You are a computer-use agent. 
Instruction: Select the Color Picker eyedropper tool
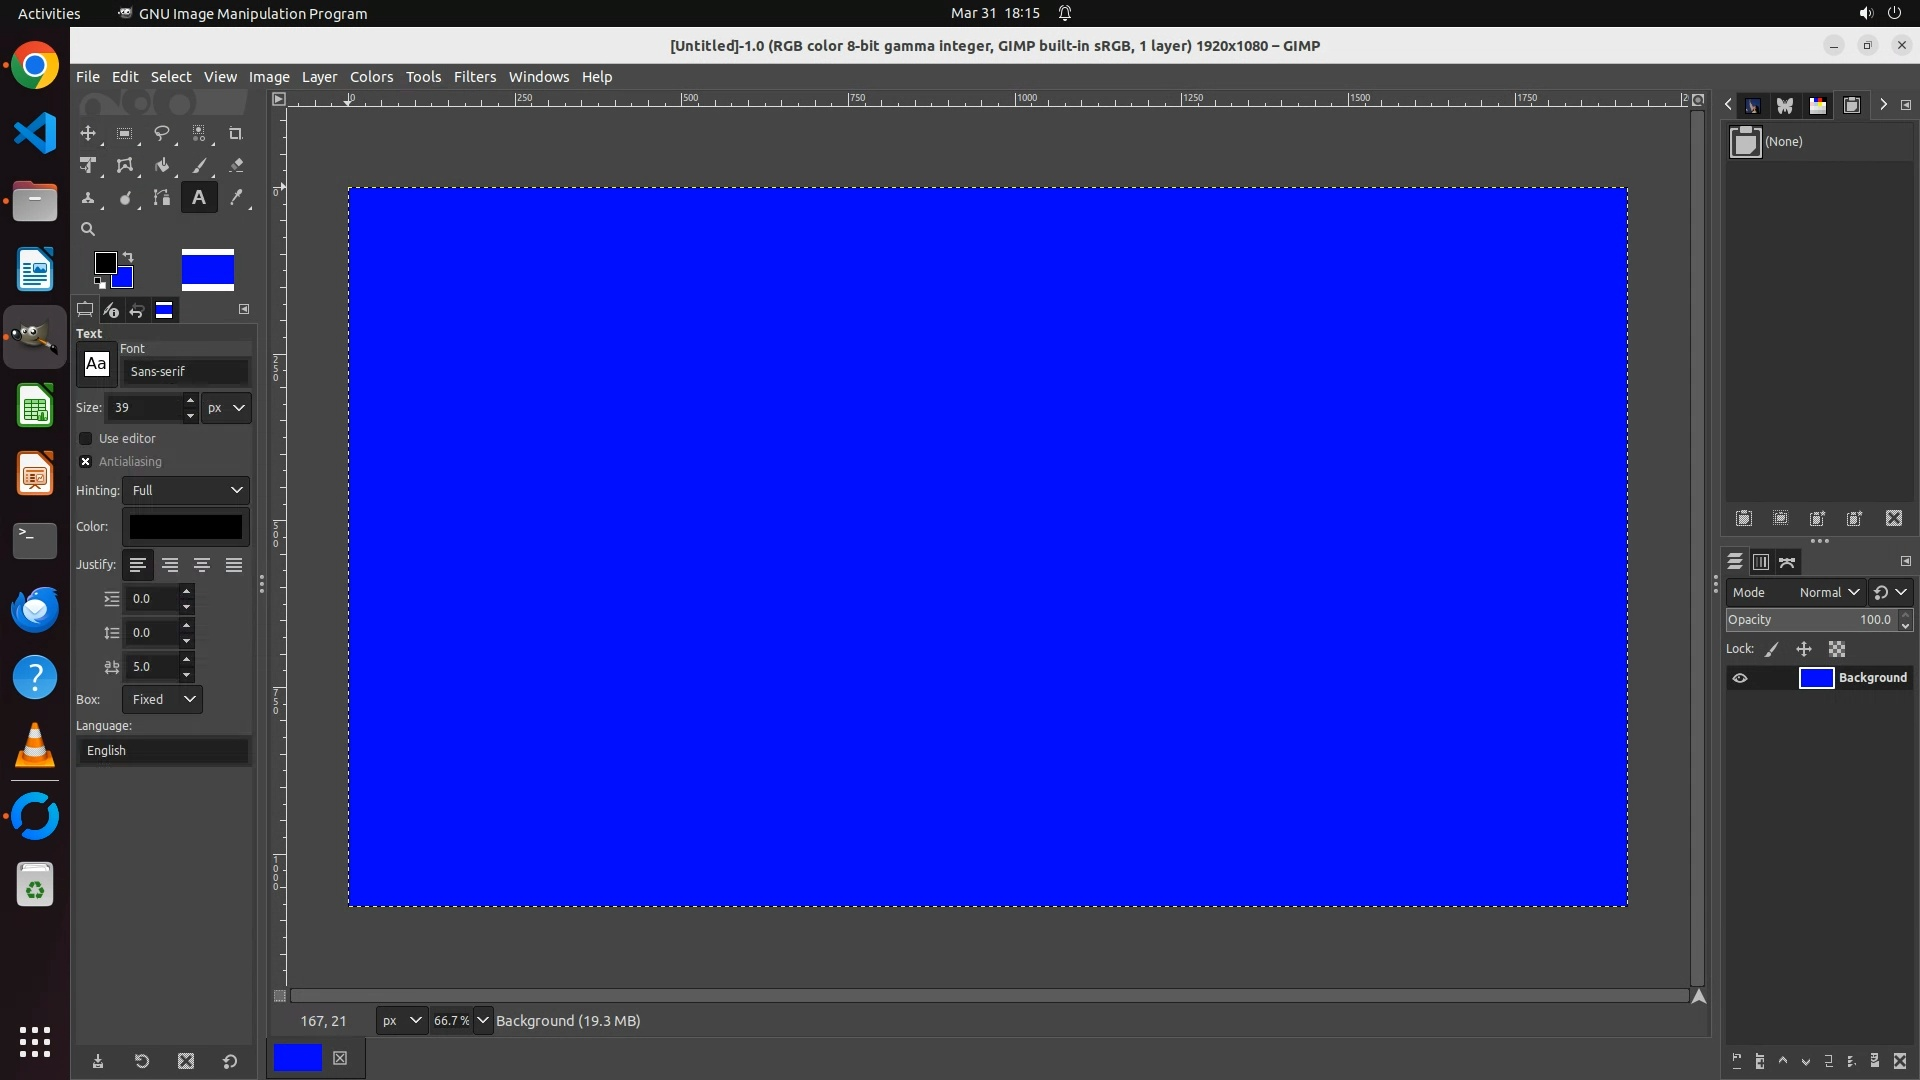tap(236, 198)
